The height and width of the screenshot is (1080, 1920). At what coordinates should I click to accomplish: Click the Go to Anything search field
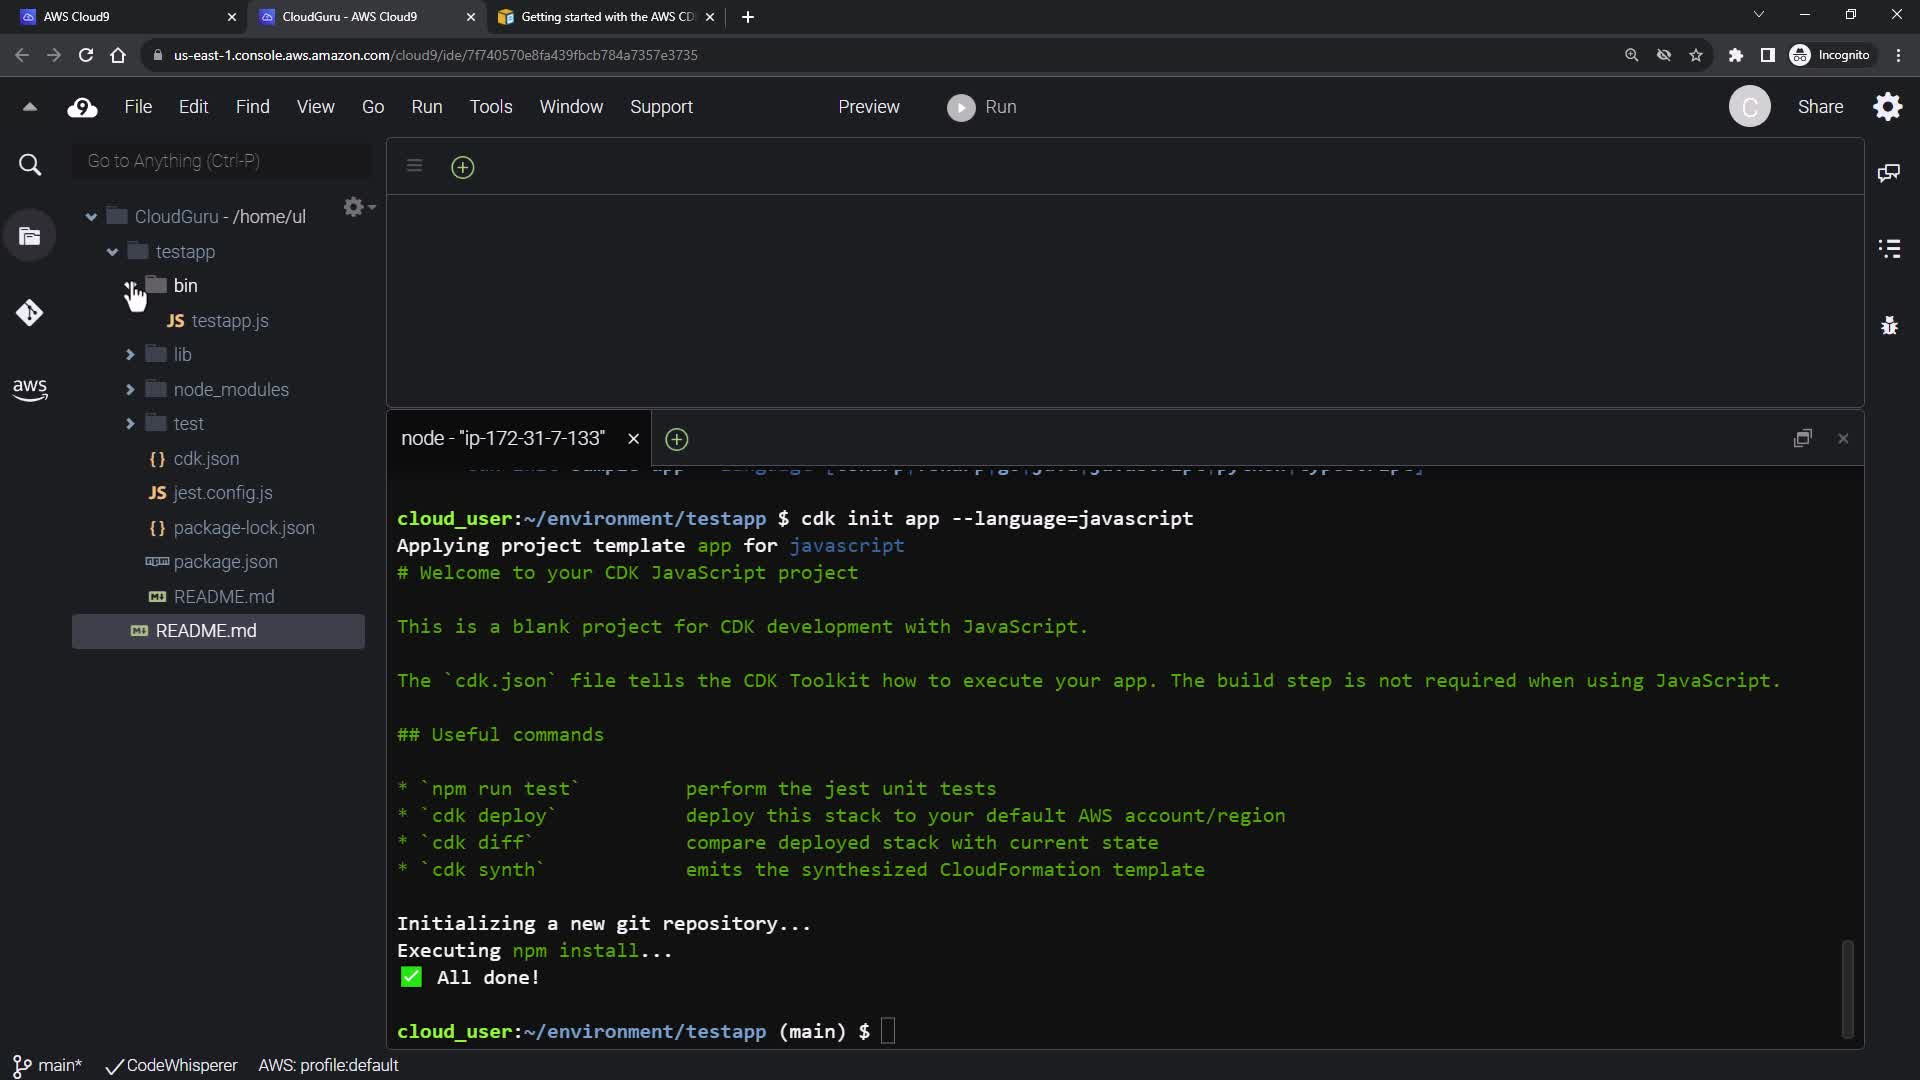pos(222,161)
